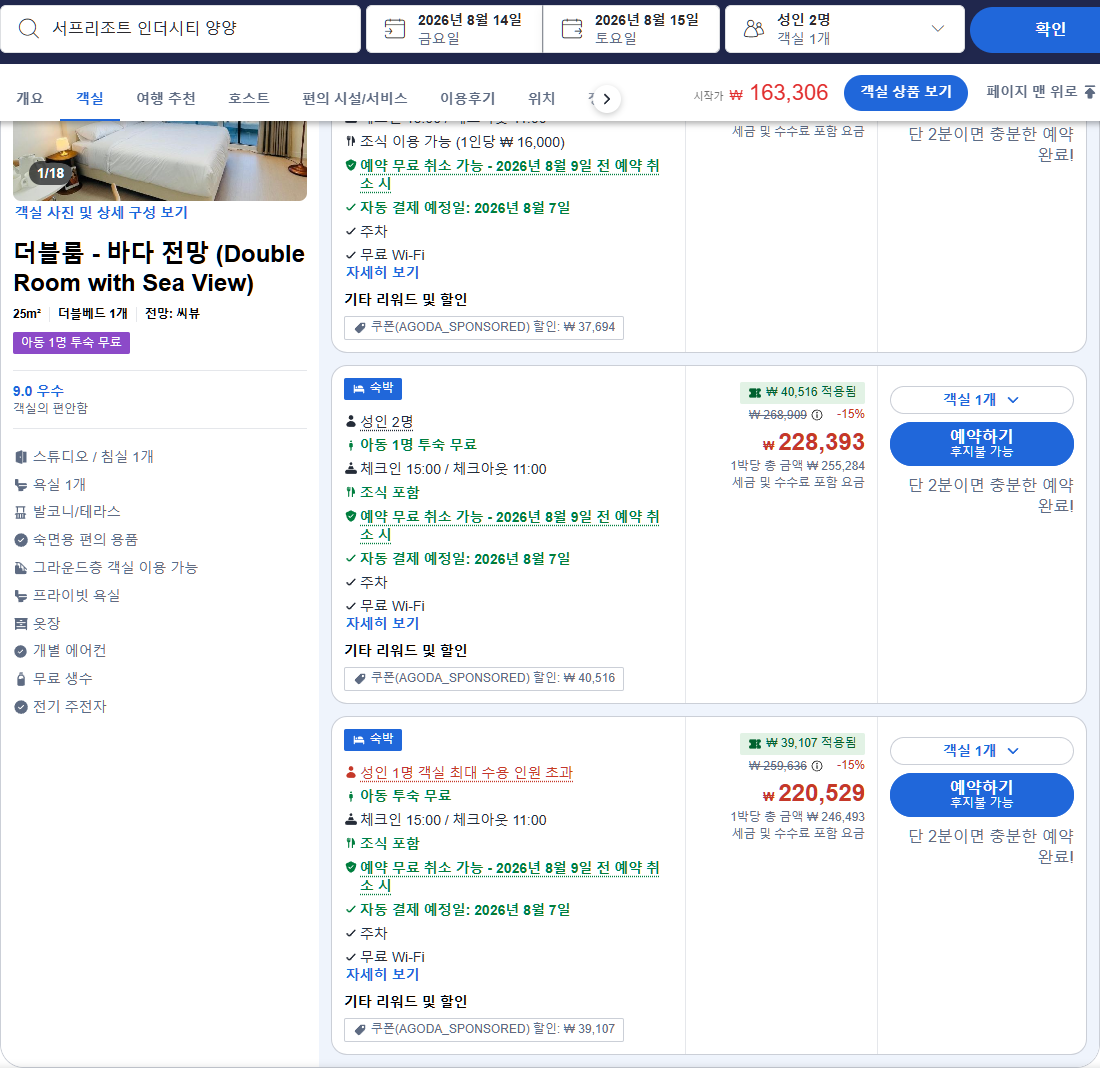
Task: Click the 전기 주전자 check icon
Action: coord(21,707)
